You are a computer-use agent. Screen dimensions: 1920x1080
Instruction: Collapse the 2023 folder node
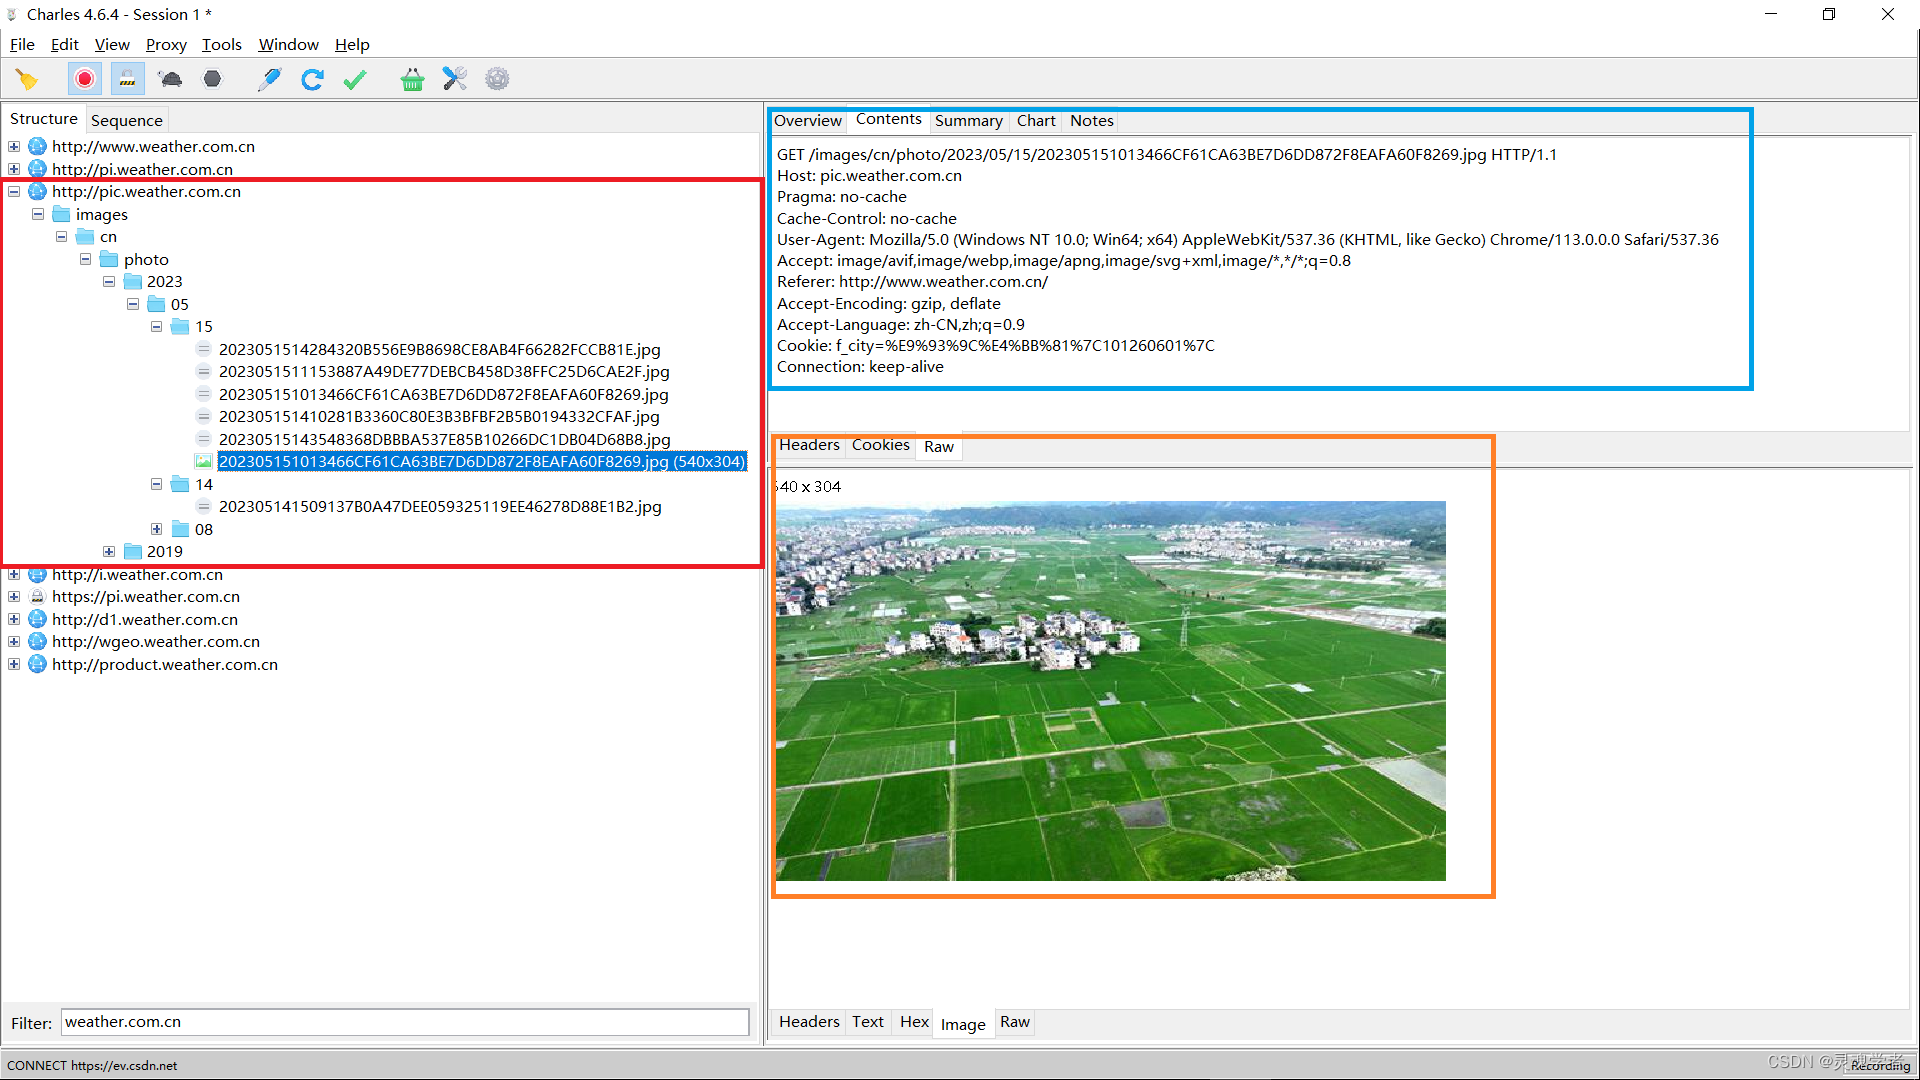pyautogui.click(x=109, y=282)
